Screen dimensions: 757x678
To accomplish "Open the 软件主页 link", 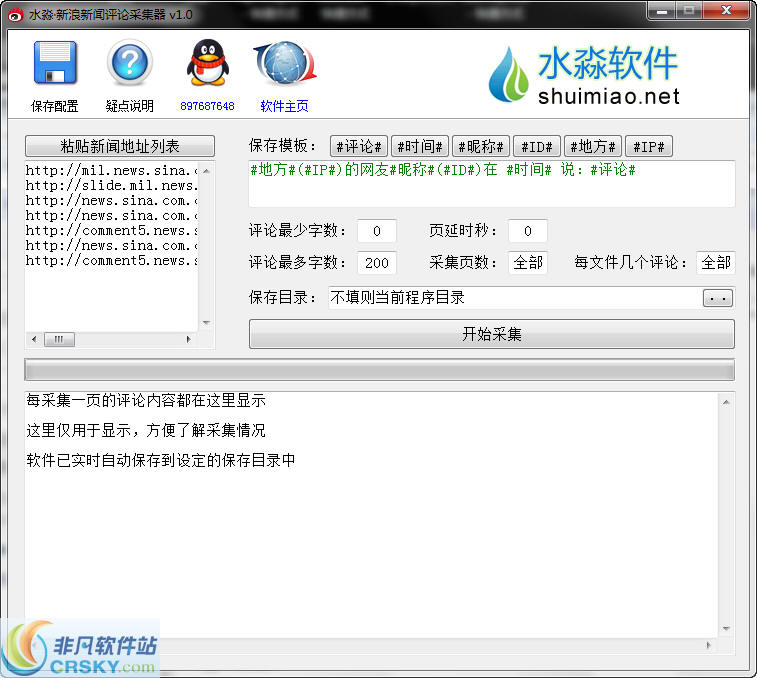I will [284, 106].
